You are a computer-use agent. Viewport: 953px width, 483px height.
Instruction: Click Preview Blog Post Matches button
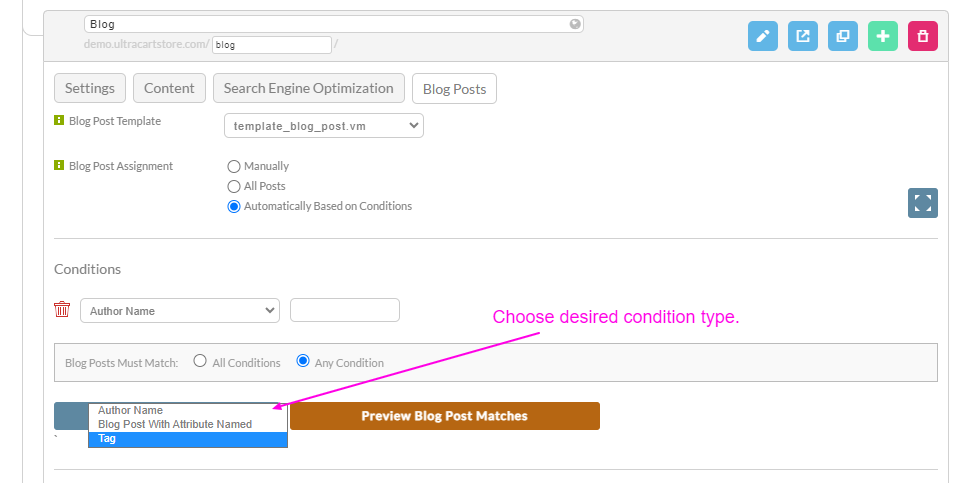(x=445, y=416)
